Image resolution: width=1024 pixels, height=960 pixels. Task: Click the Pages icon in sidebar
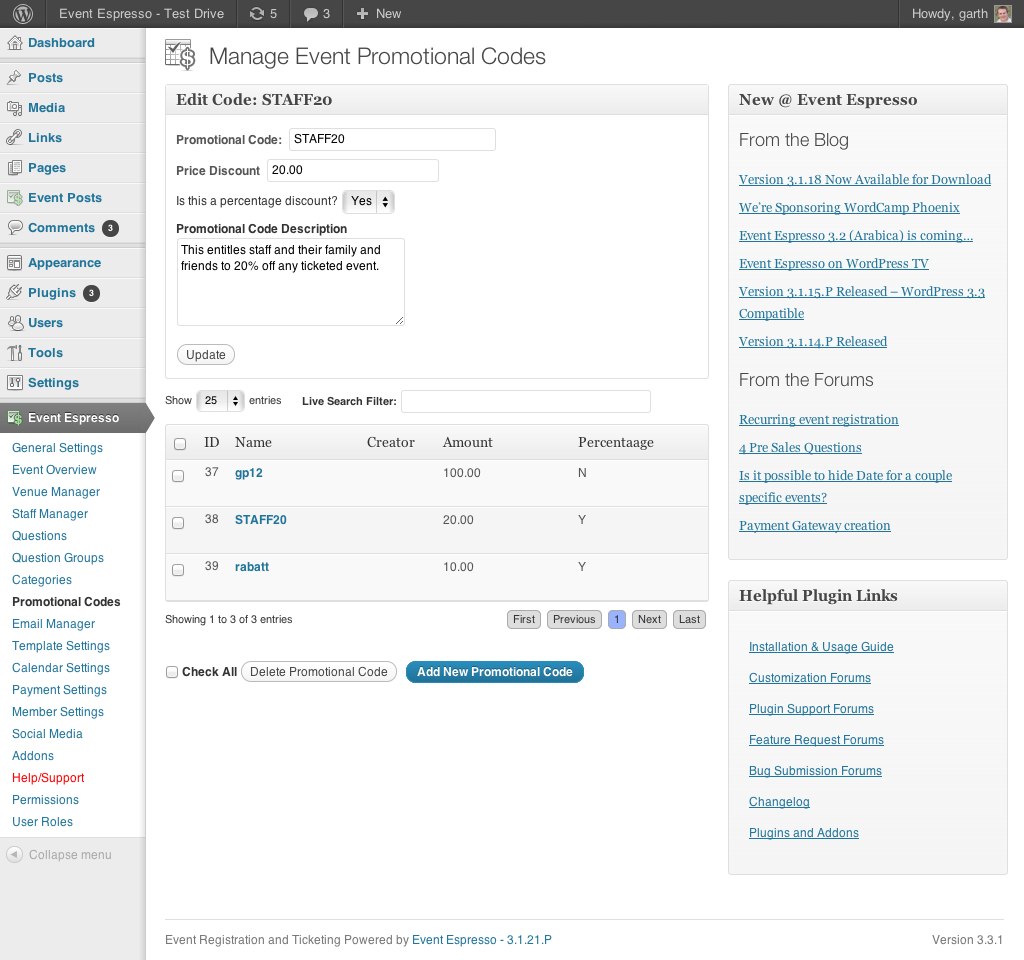[14, 168]
